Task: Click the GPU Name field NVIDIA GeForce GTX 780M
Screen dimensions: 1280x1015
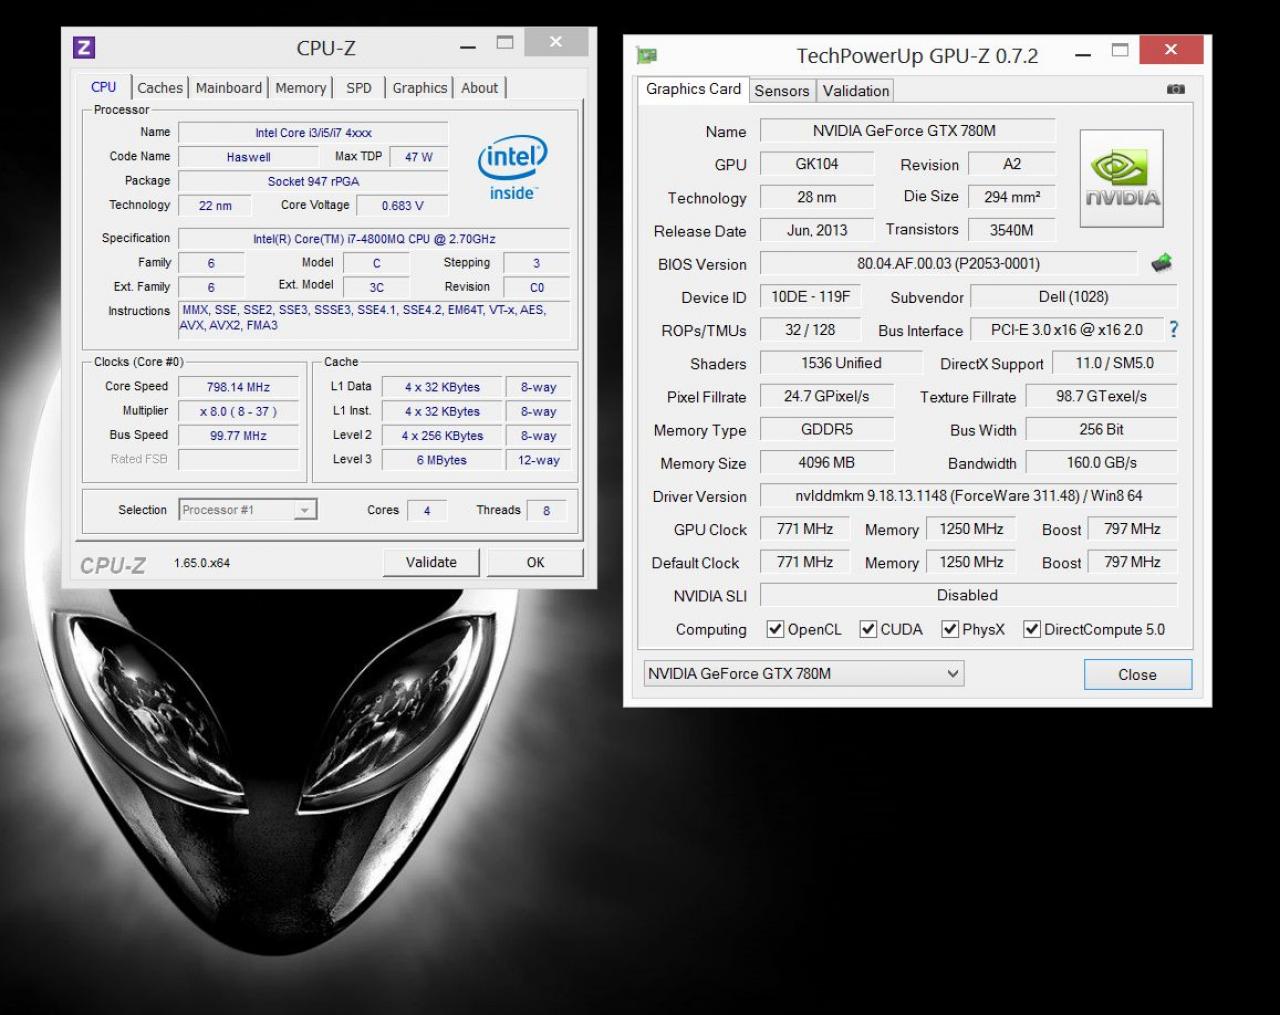Action: pos(907,130)
